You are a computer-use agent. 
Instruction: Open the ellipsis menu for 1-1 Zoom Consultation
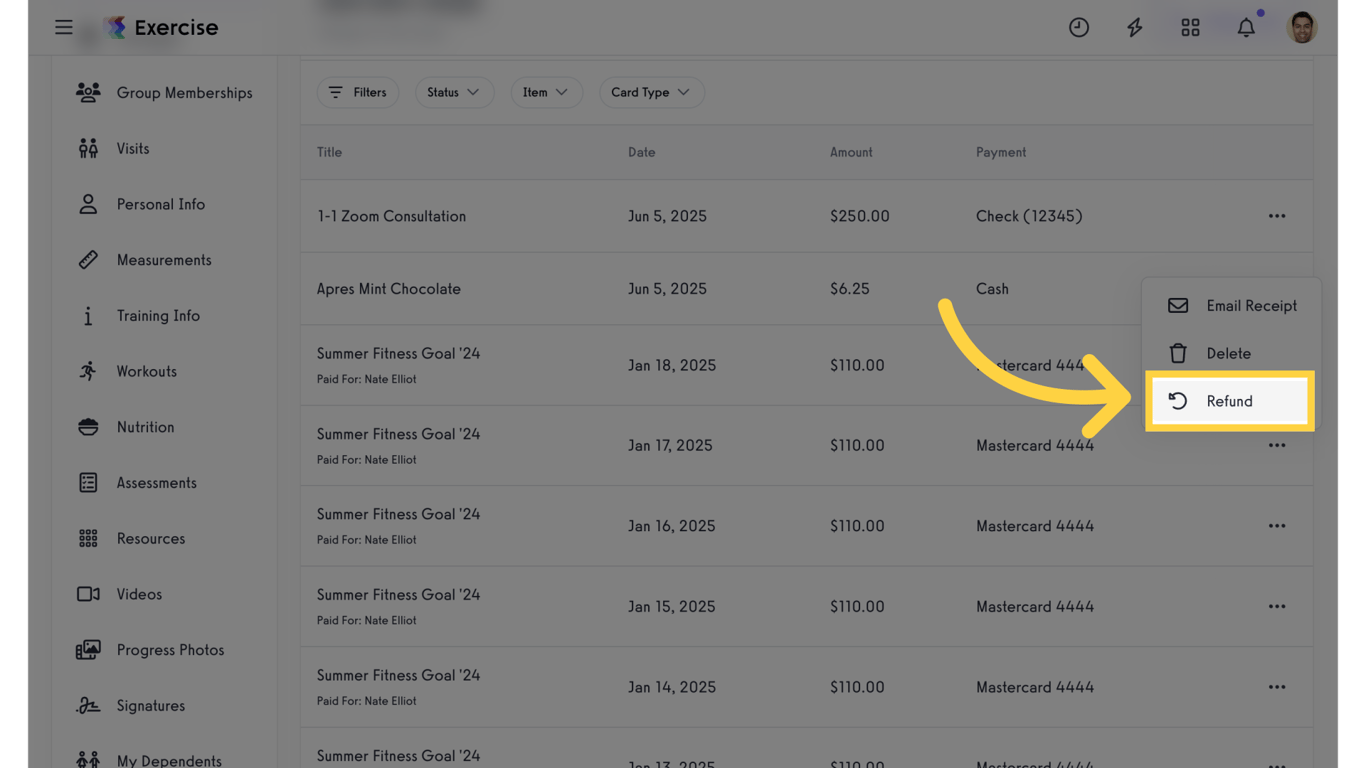(x=1276, y=215)
